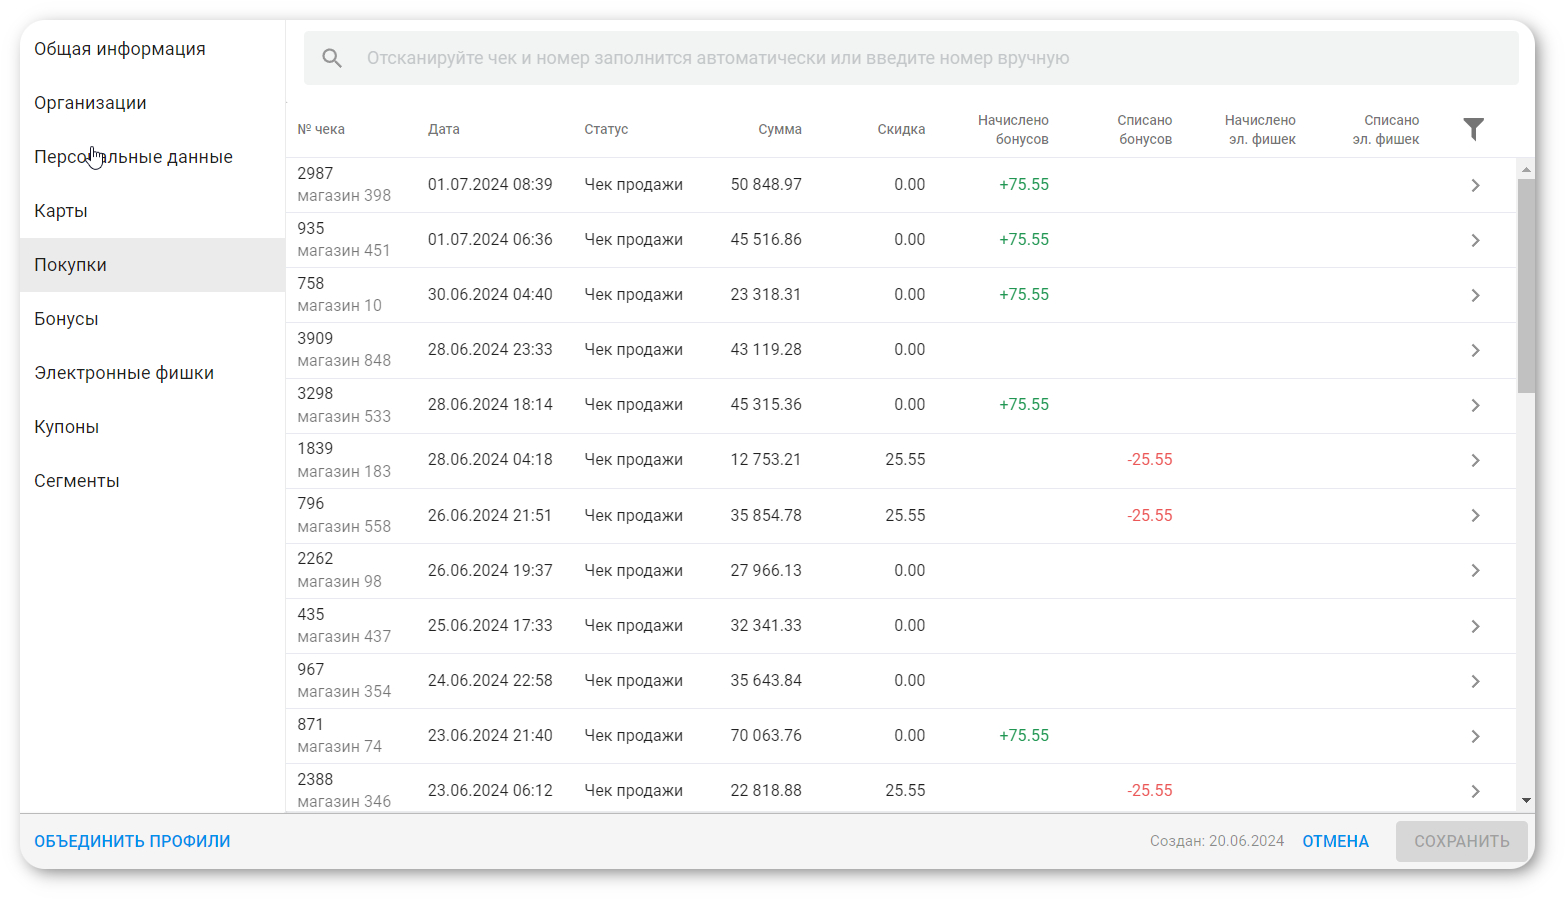Expand receipt 3298 details chevron
This screenshot has width=1565, height=899.
[1475, 405]
